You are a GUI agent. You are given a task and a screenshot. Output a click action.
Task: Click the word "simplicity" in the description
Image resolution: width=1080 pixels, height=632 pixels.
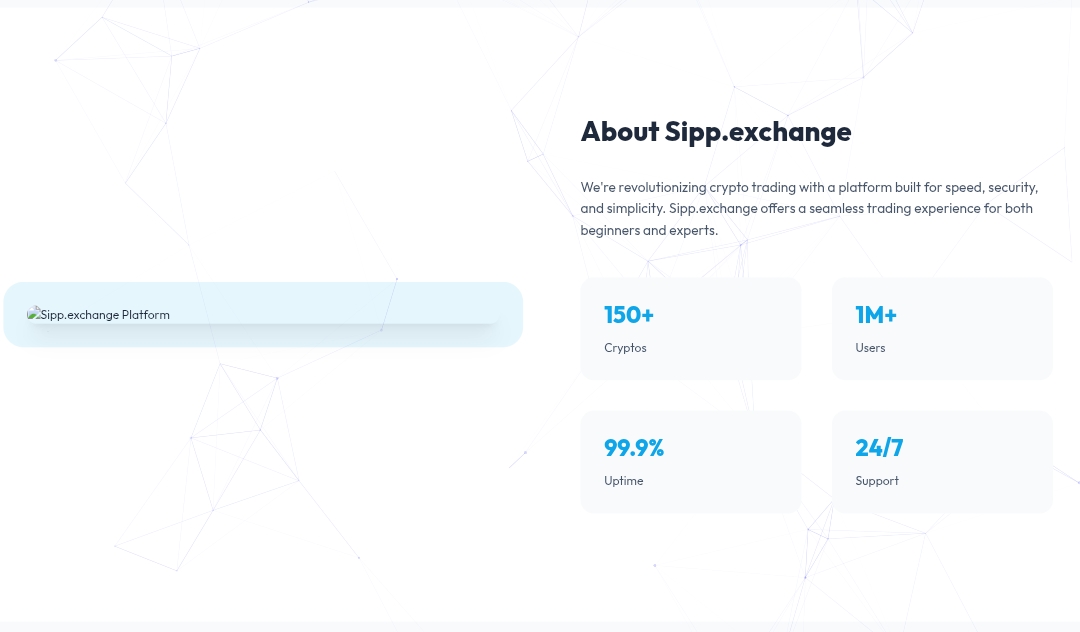635,209
